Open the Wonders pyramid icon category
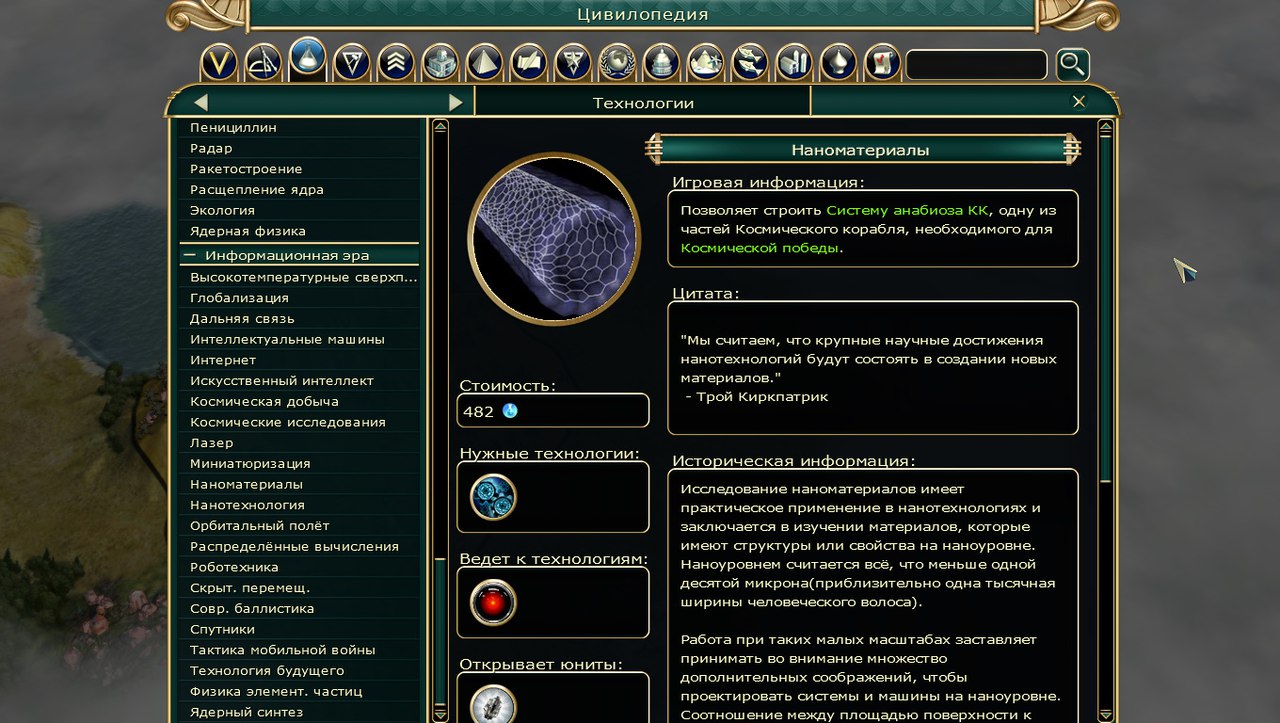 coord(484,63)
